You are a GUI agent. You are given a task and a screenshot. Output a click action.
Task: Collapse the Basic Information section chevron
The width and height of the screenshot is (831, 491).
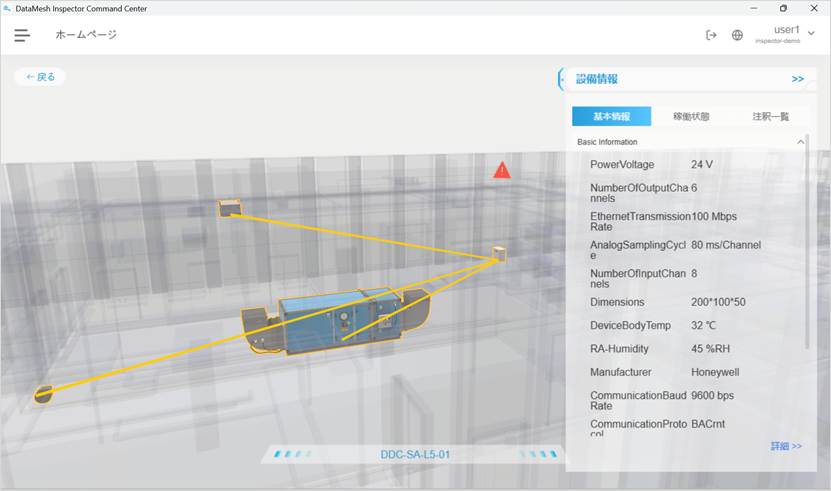[800, 142]
